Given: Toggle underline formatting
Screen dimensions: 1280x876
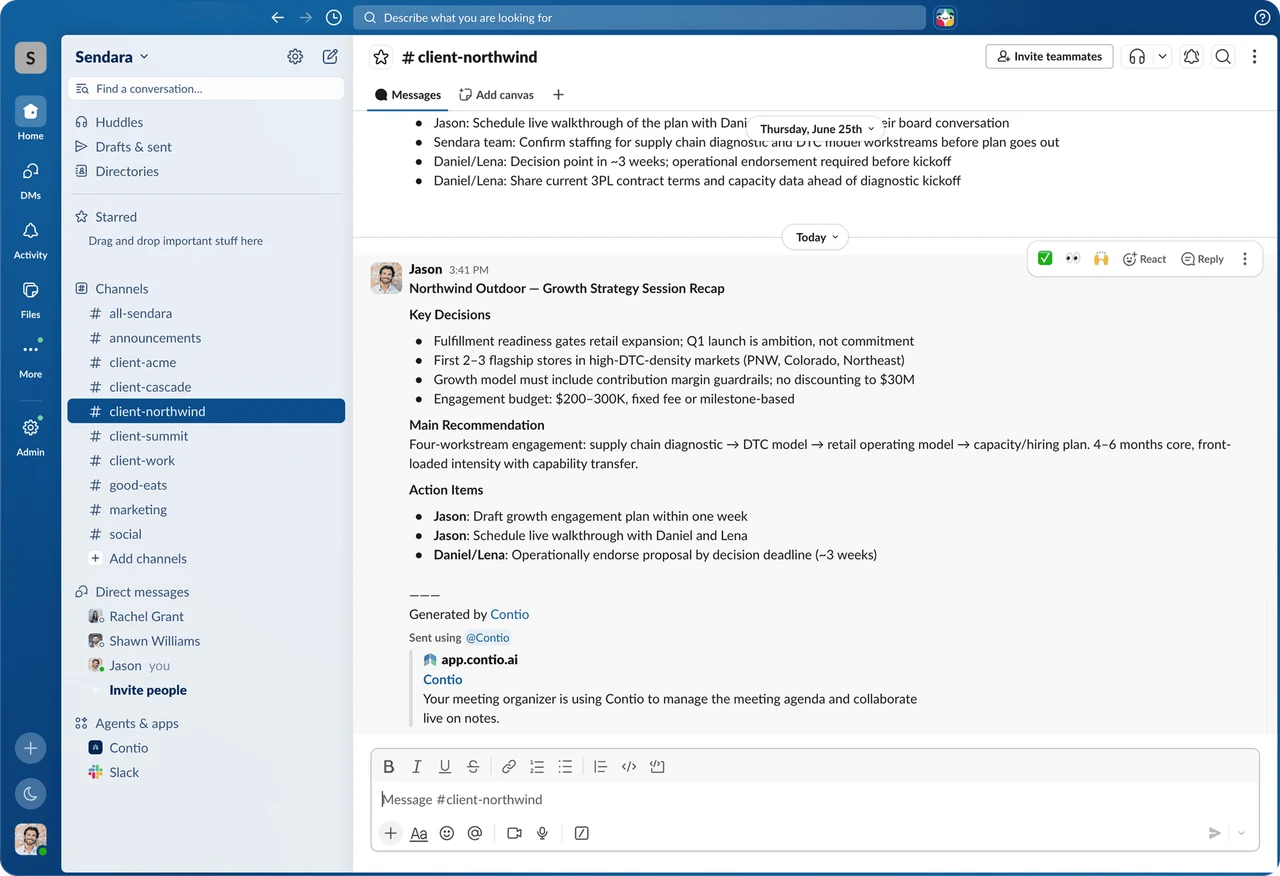Looking at the screenshot, I should [x=445, y=767].
